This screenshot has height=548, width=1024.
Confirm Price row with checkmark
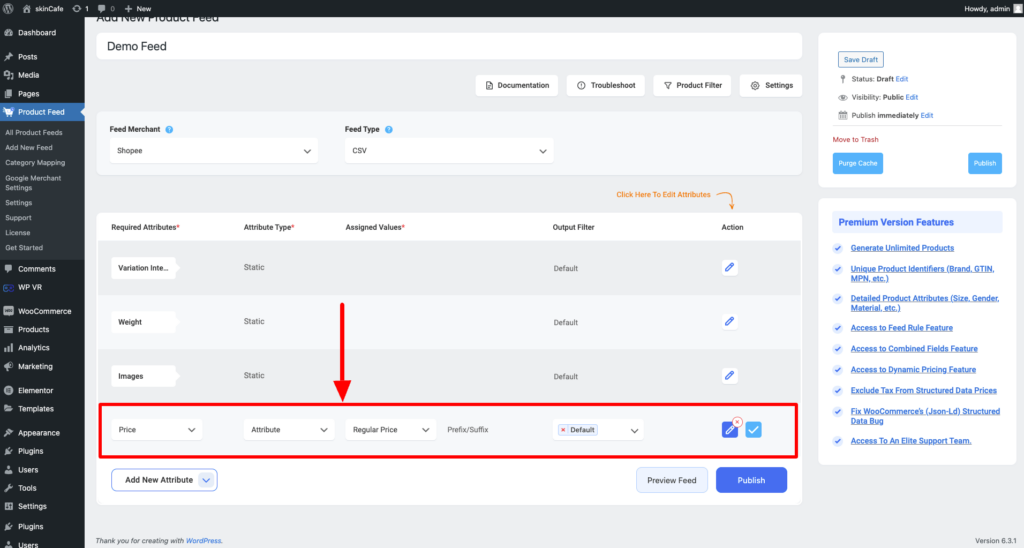[x=754, y=430]
